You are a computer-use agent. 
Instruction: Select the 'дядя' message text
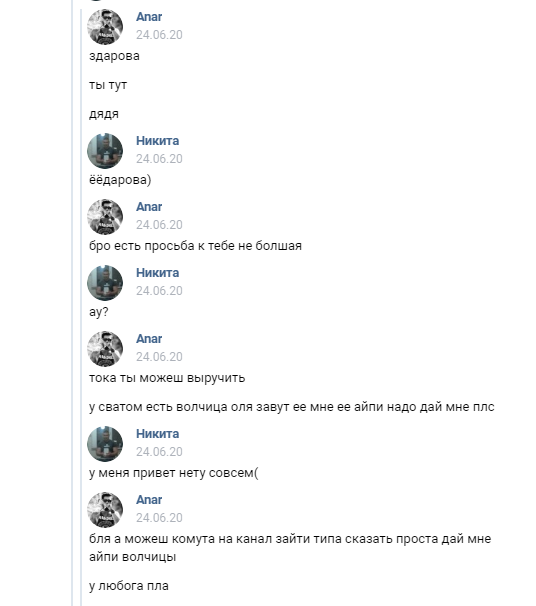(x=104, y=114)
